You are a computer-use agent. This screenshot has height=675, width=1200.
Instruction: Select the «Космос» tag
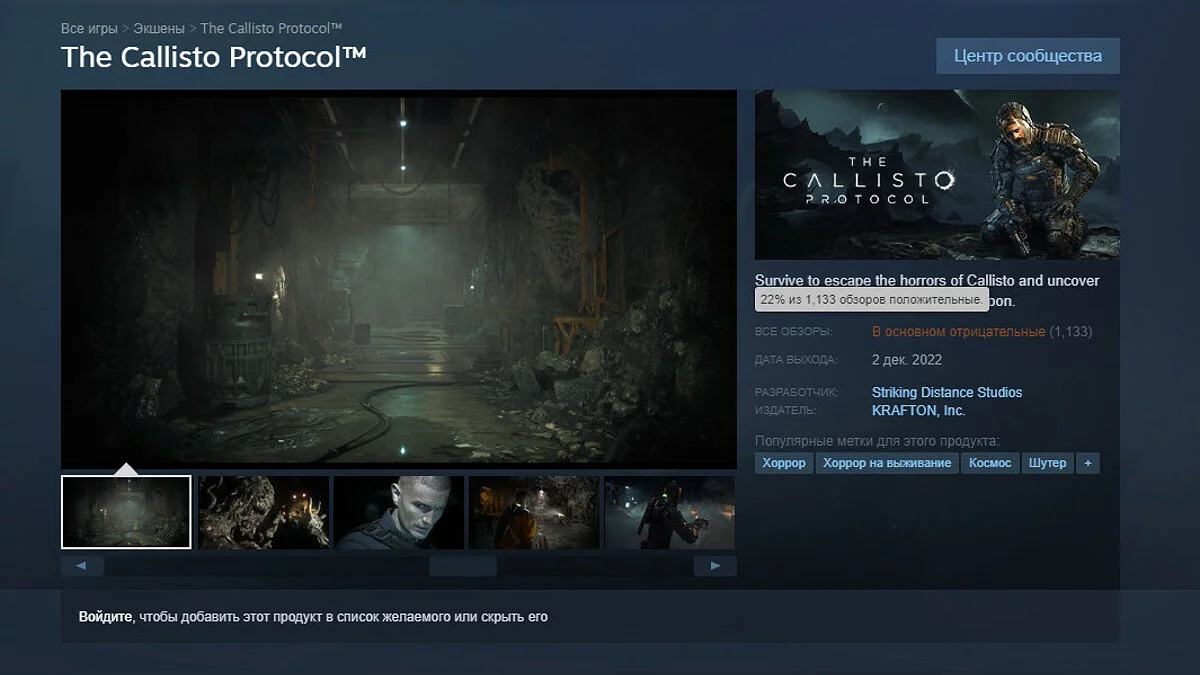pos(990,463)
